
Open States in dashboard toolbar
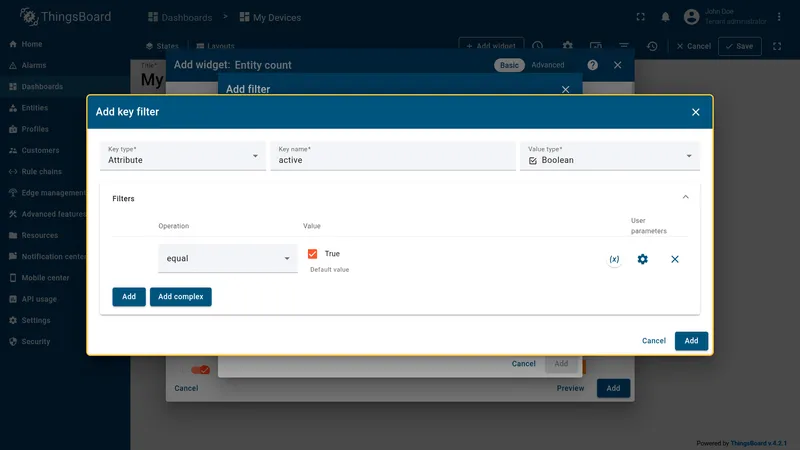pos(162,46)
